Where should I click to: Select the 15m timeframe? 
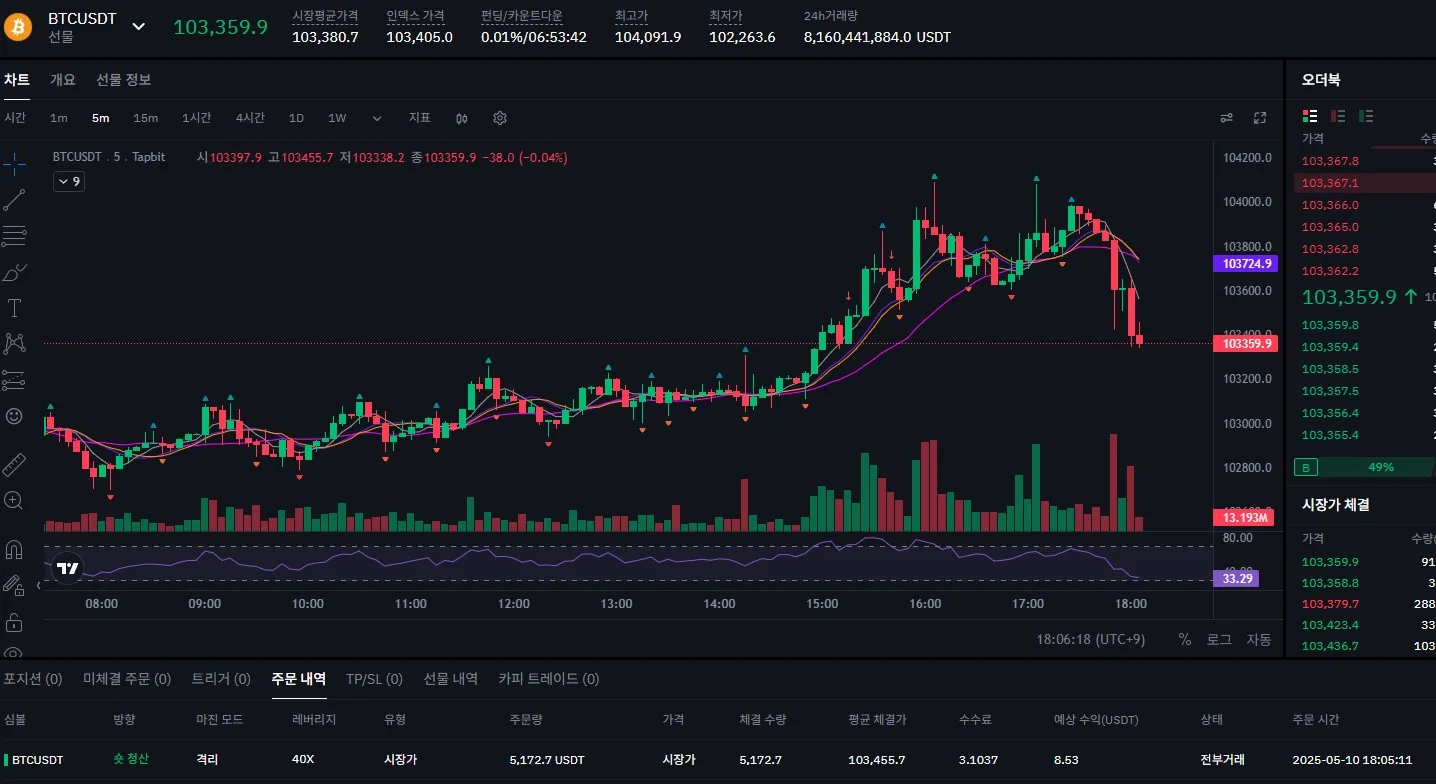(146, 118)
